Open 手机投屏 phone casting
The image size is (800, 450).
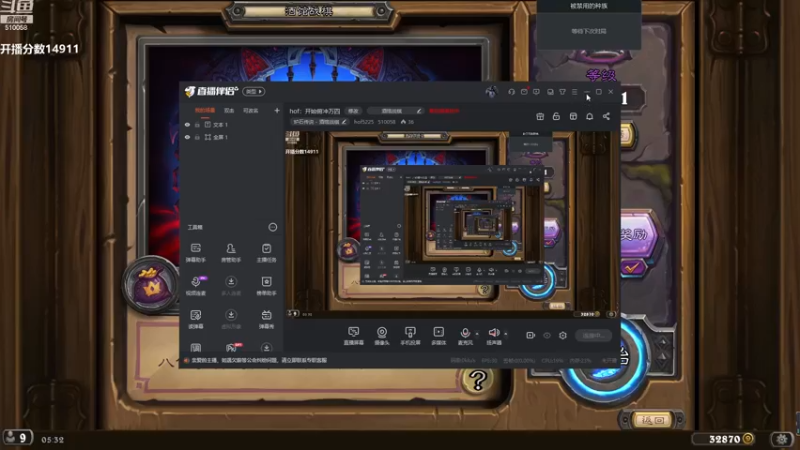coord(410,336)
